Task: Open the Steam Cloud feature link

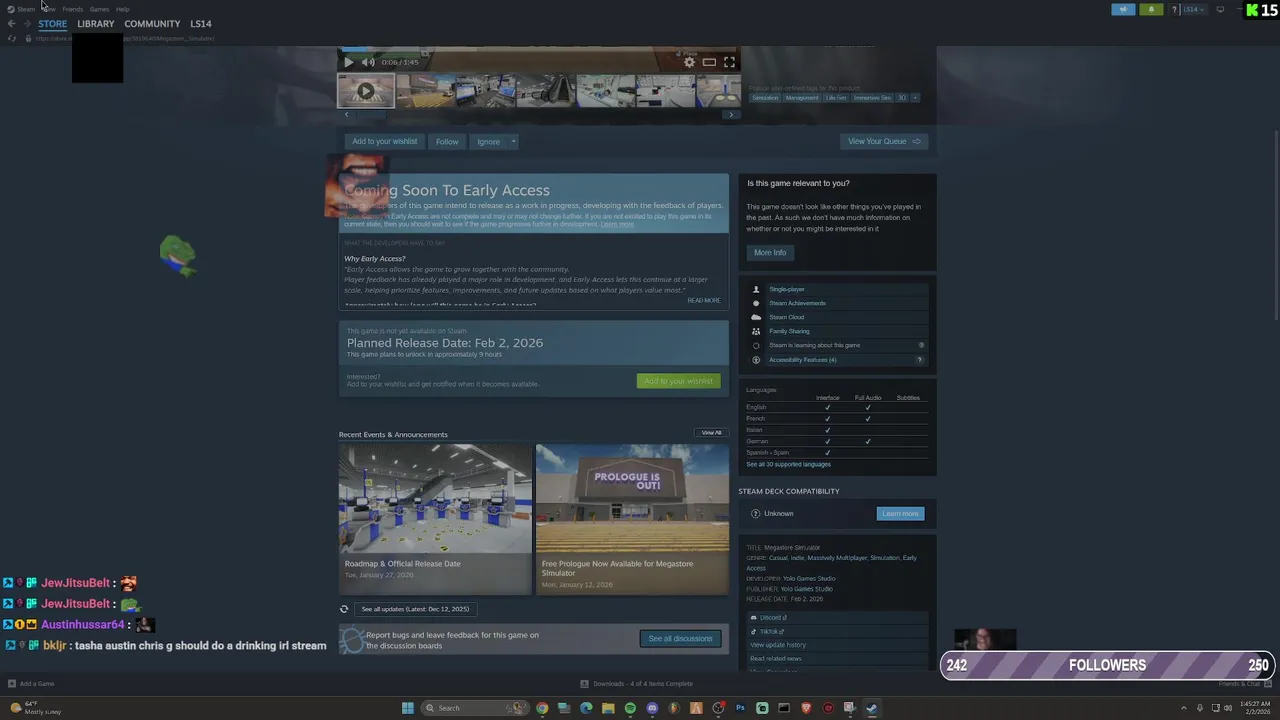Action: 786,317
